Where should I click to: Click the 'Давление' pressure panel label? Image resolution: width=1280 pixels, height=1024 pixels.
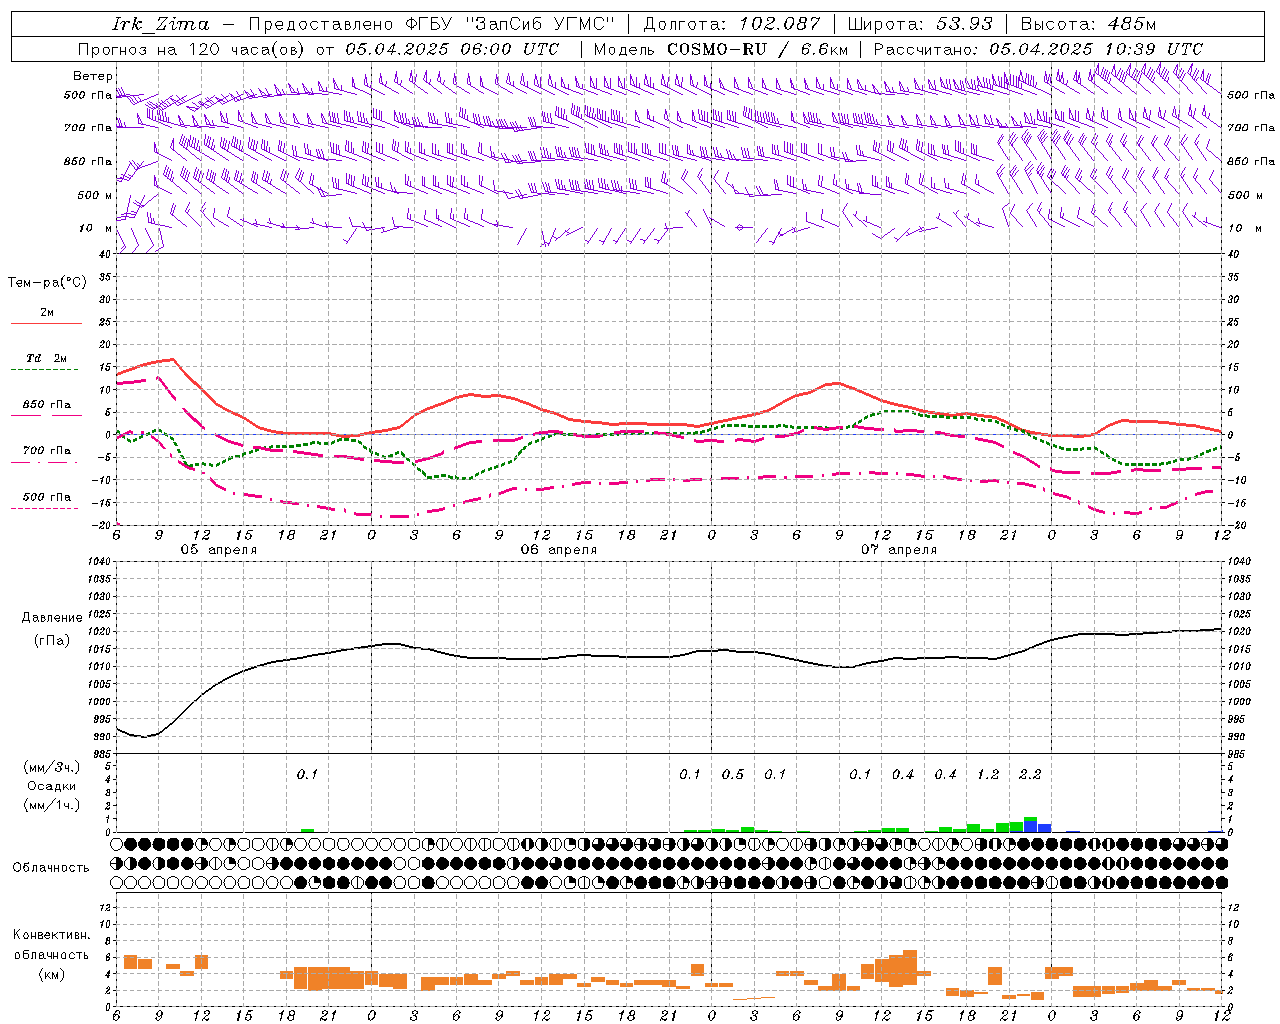[x=52, y=618]
